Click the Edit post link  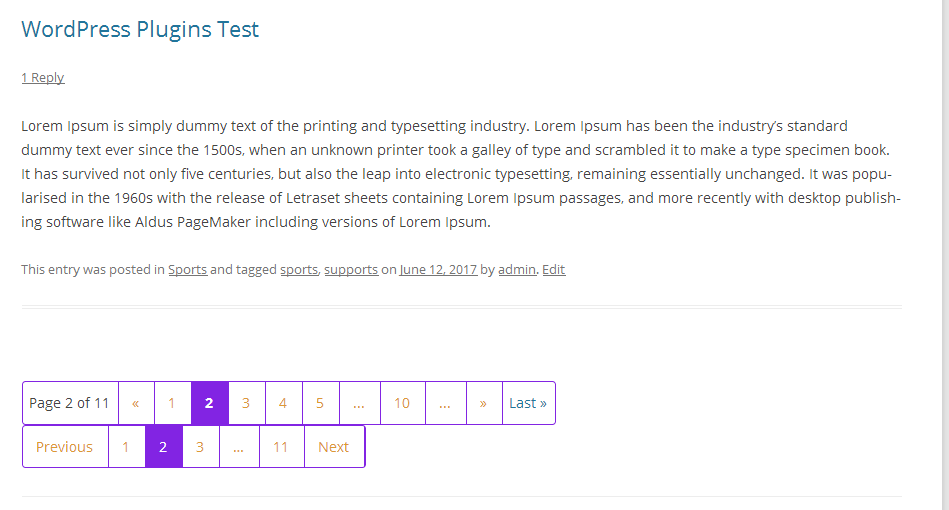tap(553, 269)
